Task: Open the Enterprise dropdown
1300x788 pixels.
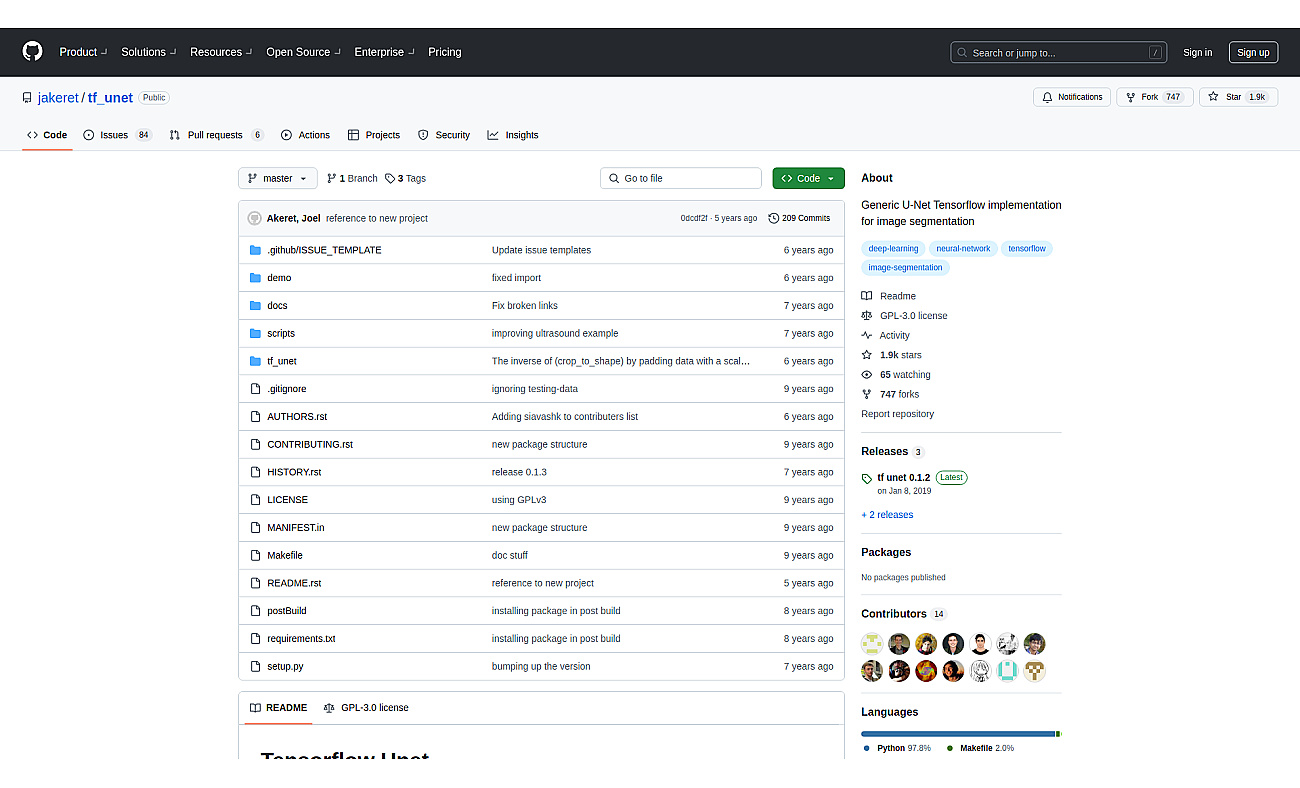Action: click(385, 52)
